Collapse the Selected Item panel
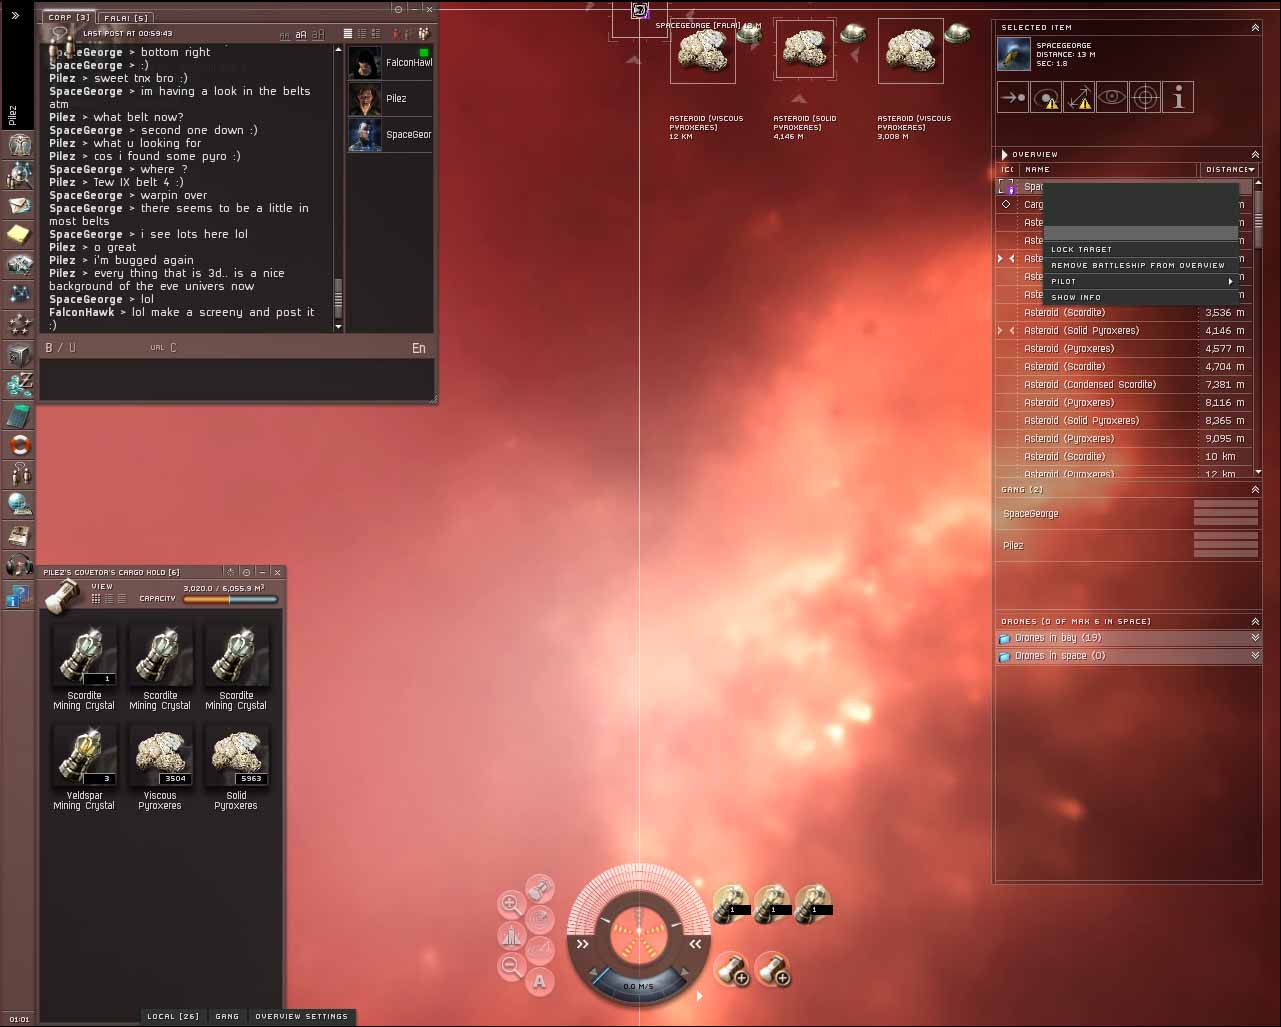This screenshot has height=1027, width=1281. pyautogui.click(x=1255, y=27)
